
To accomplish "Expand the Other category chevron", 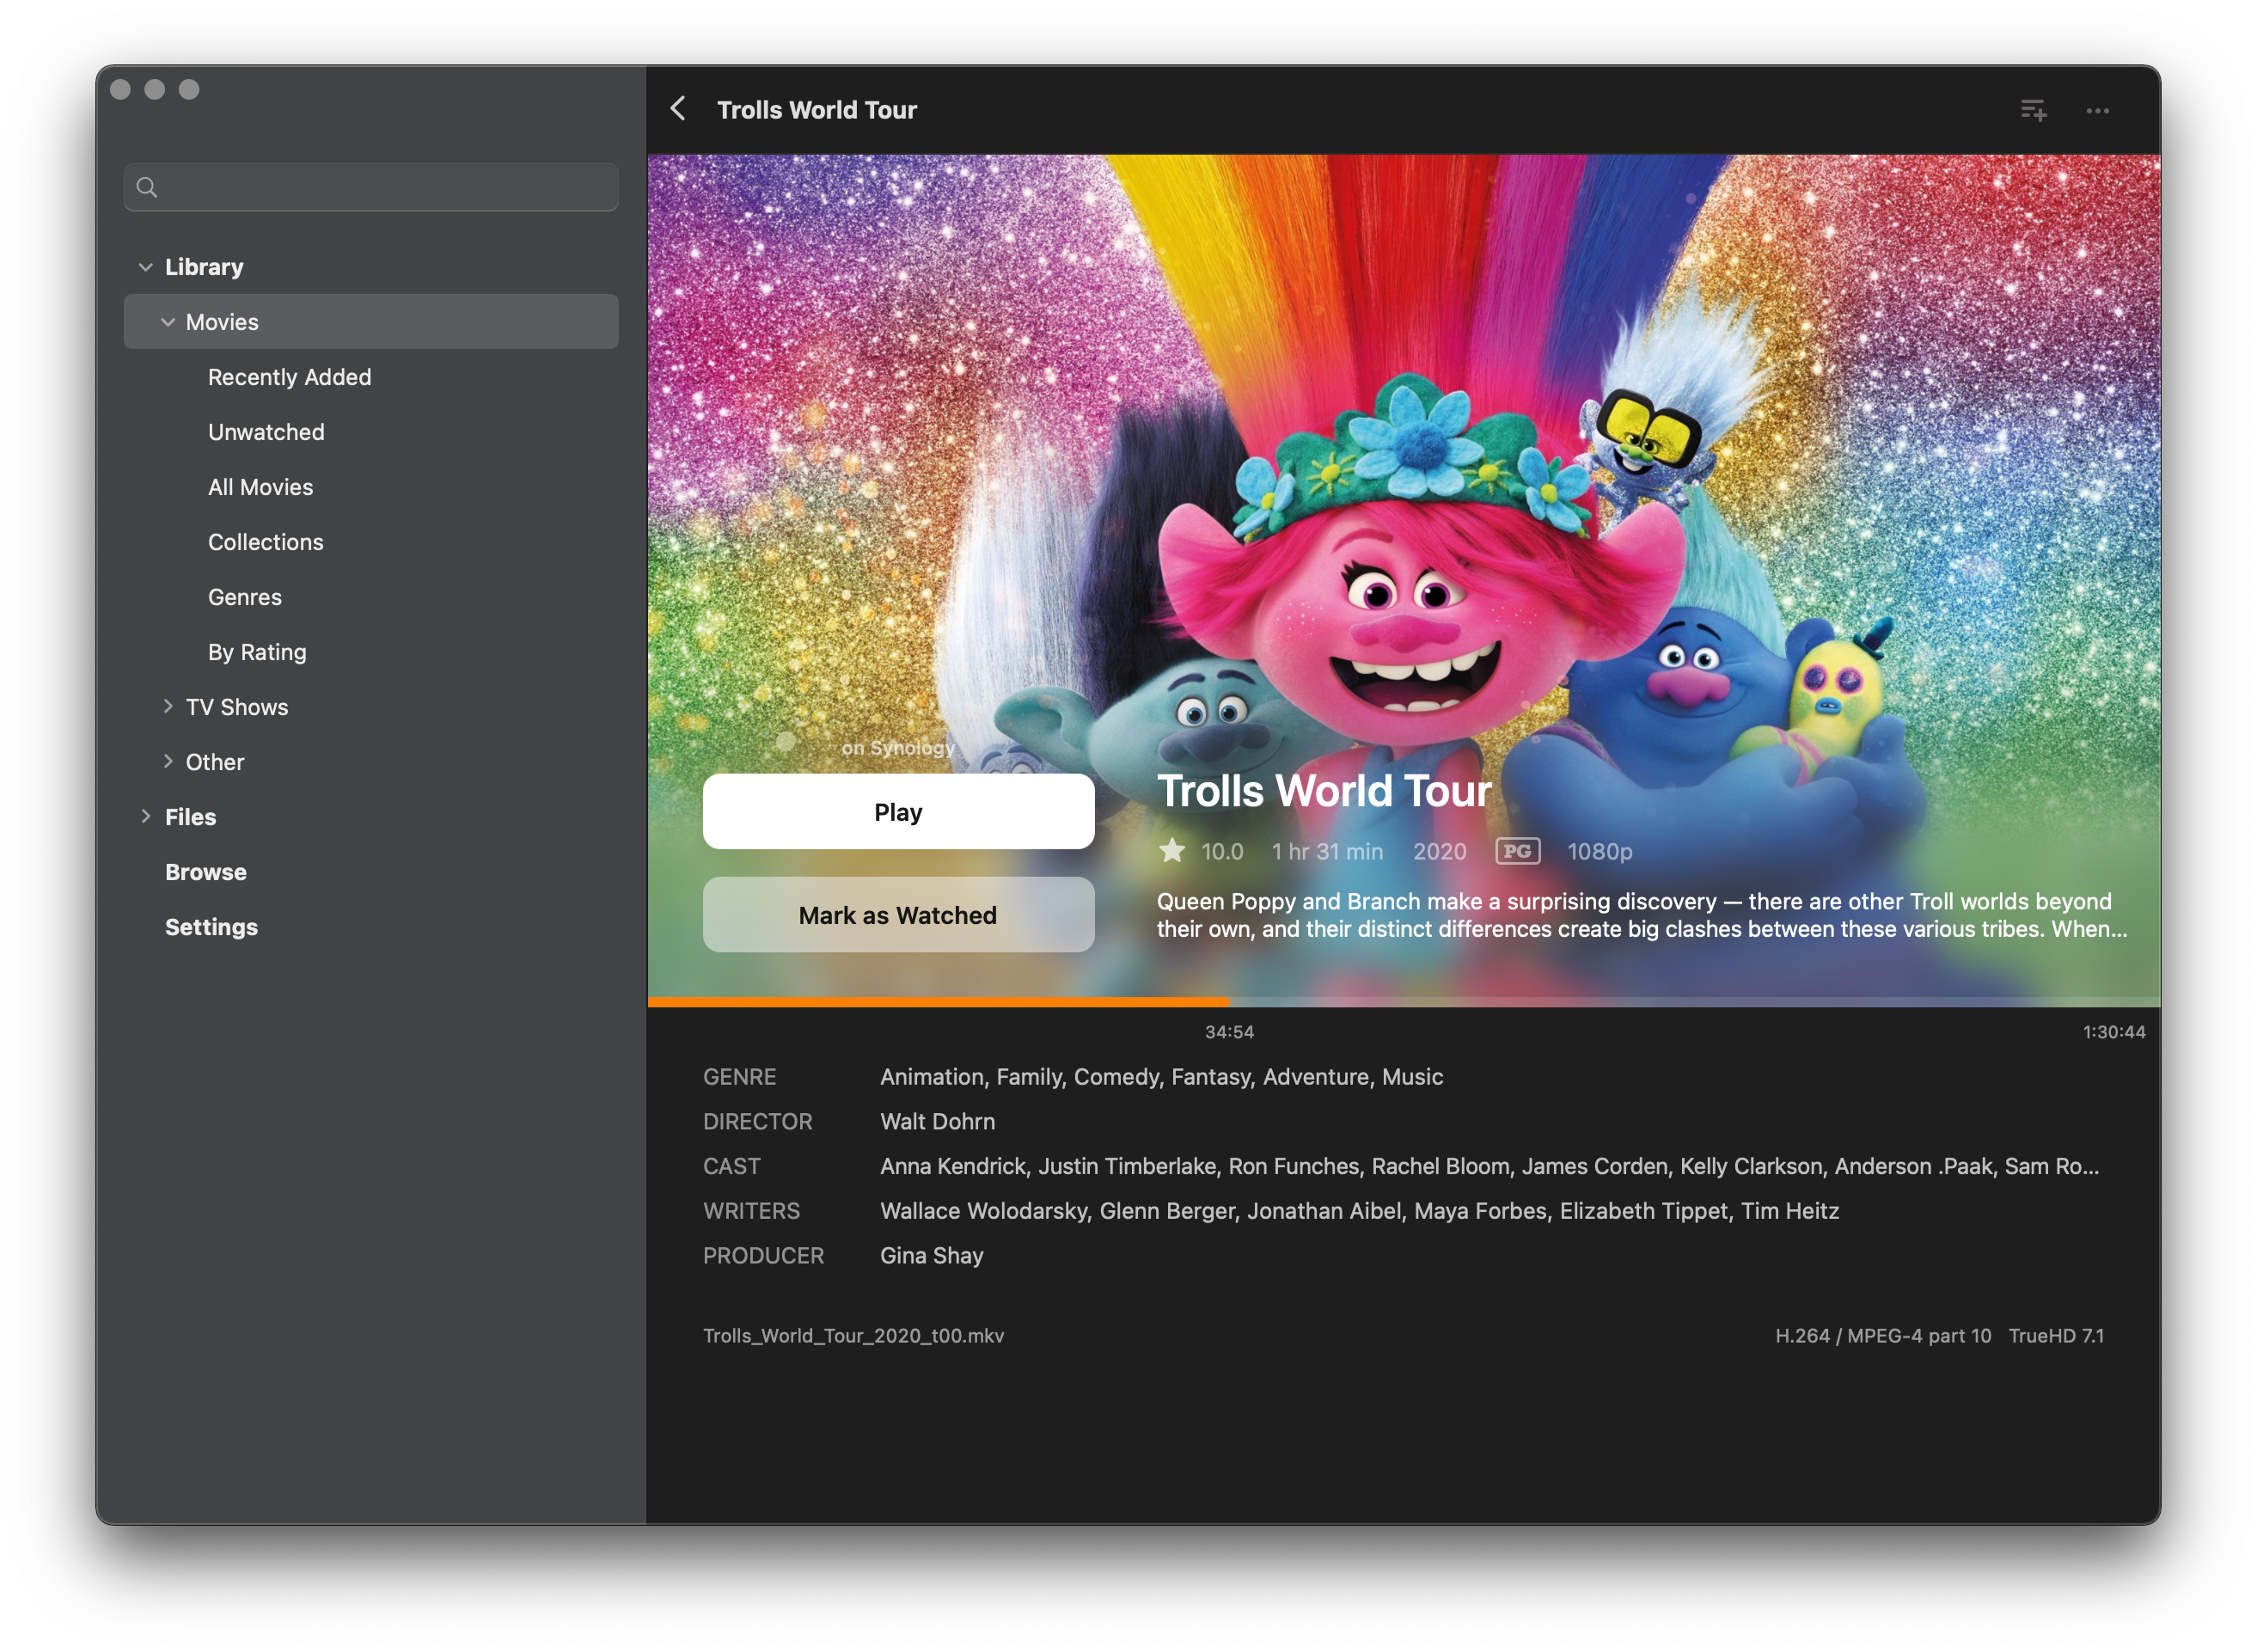I will 168,761.
